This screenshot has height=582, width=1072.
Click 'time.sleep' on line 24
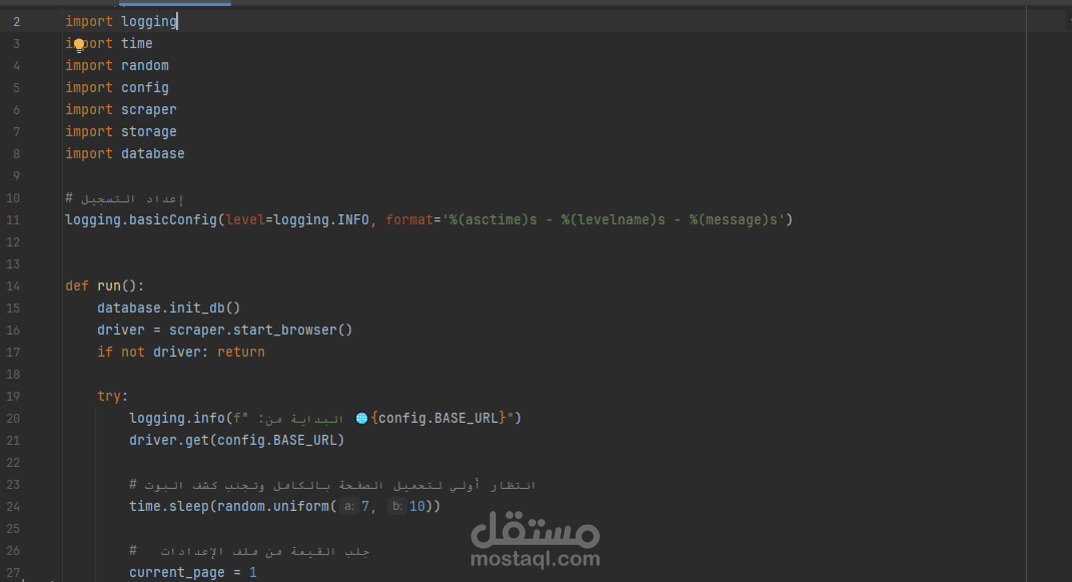tap(169, 506)
